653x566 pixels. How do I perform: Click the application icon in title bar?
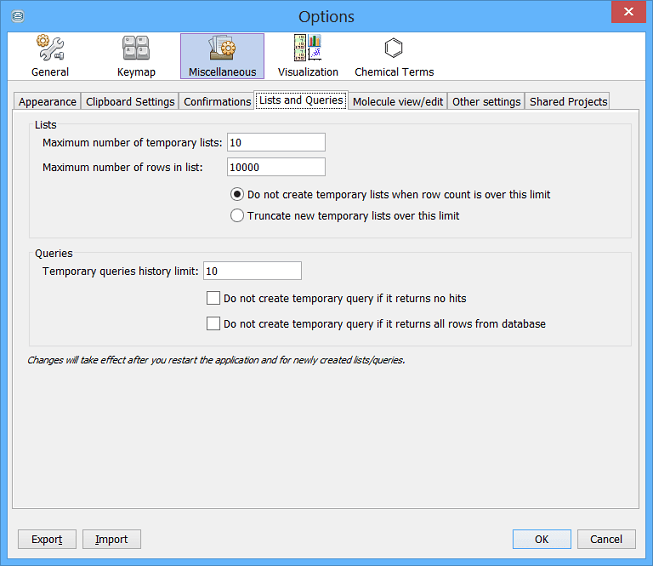click(x=16, y=16)
